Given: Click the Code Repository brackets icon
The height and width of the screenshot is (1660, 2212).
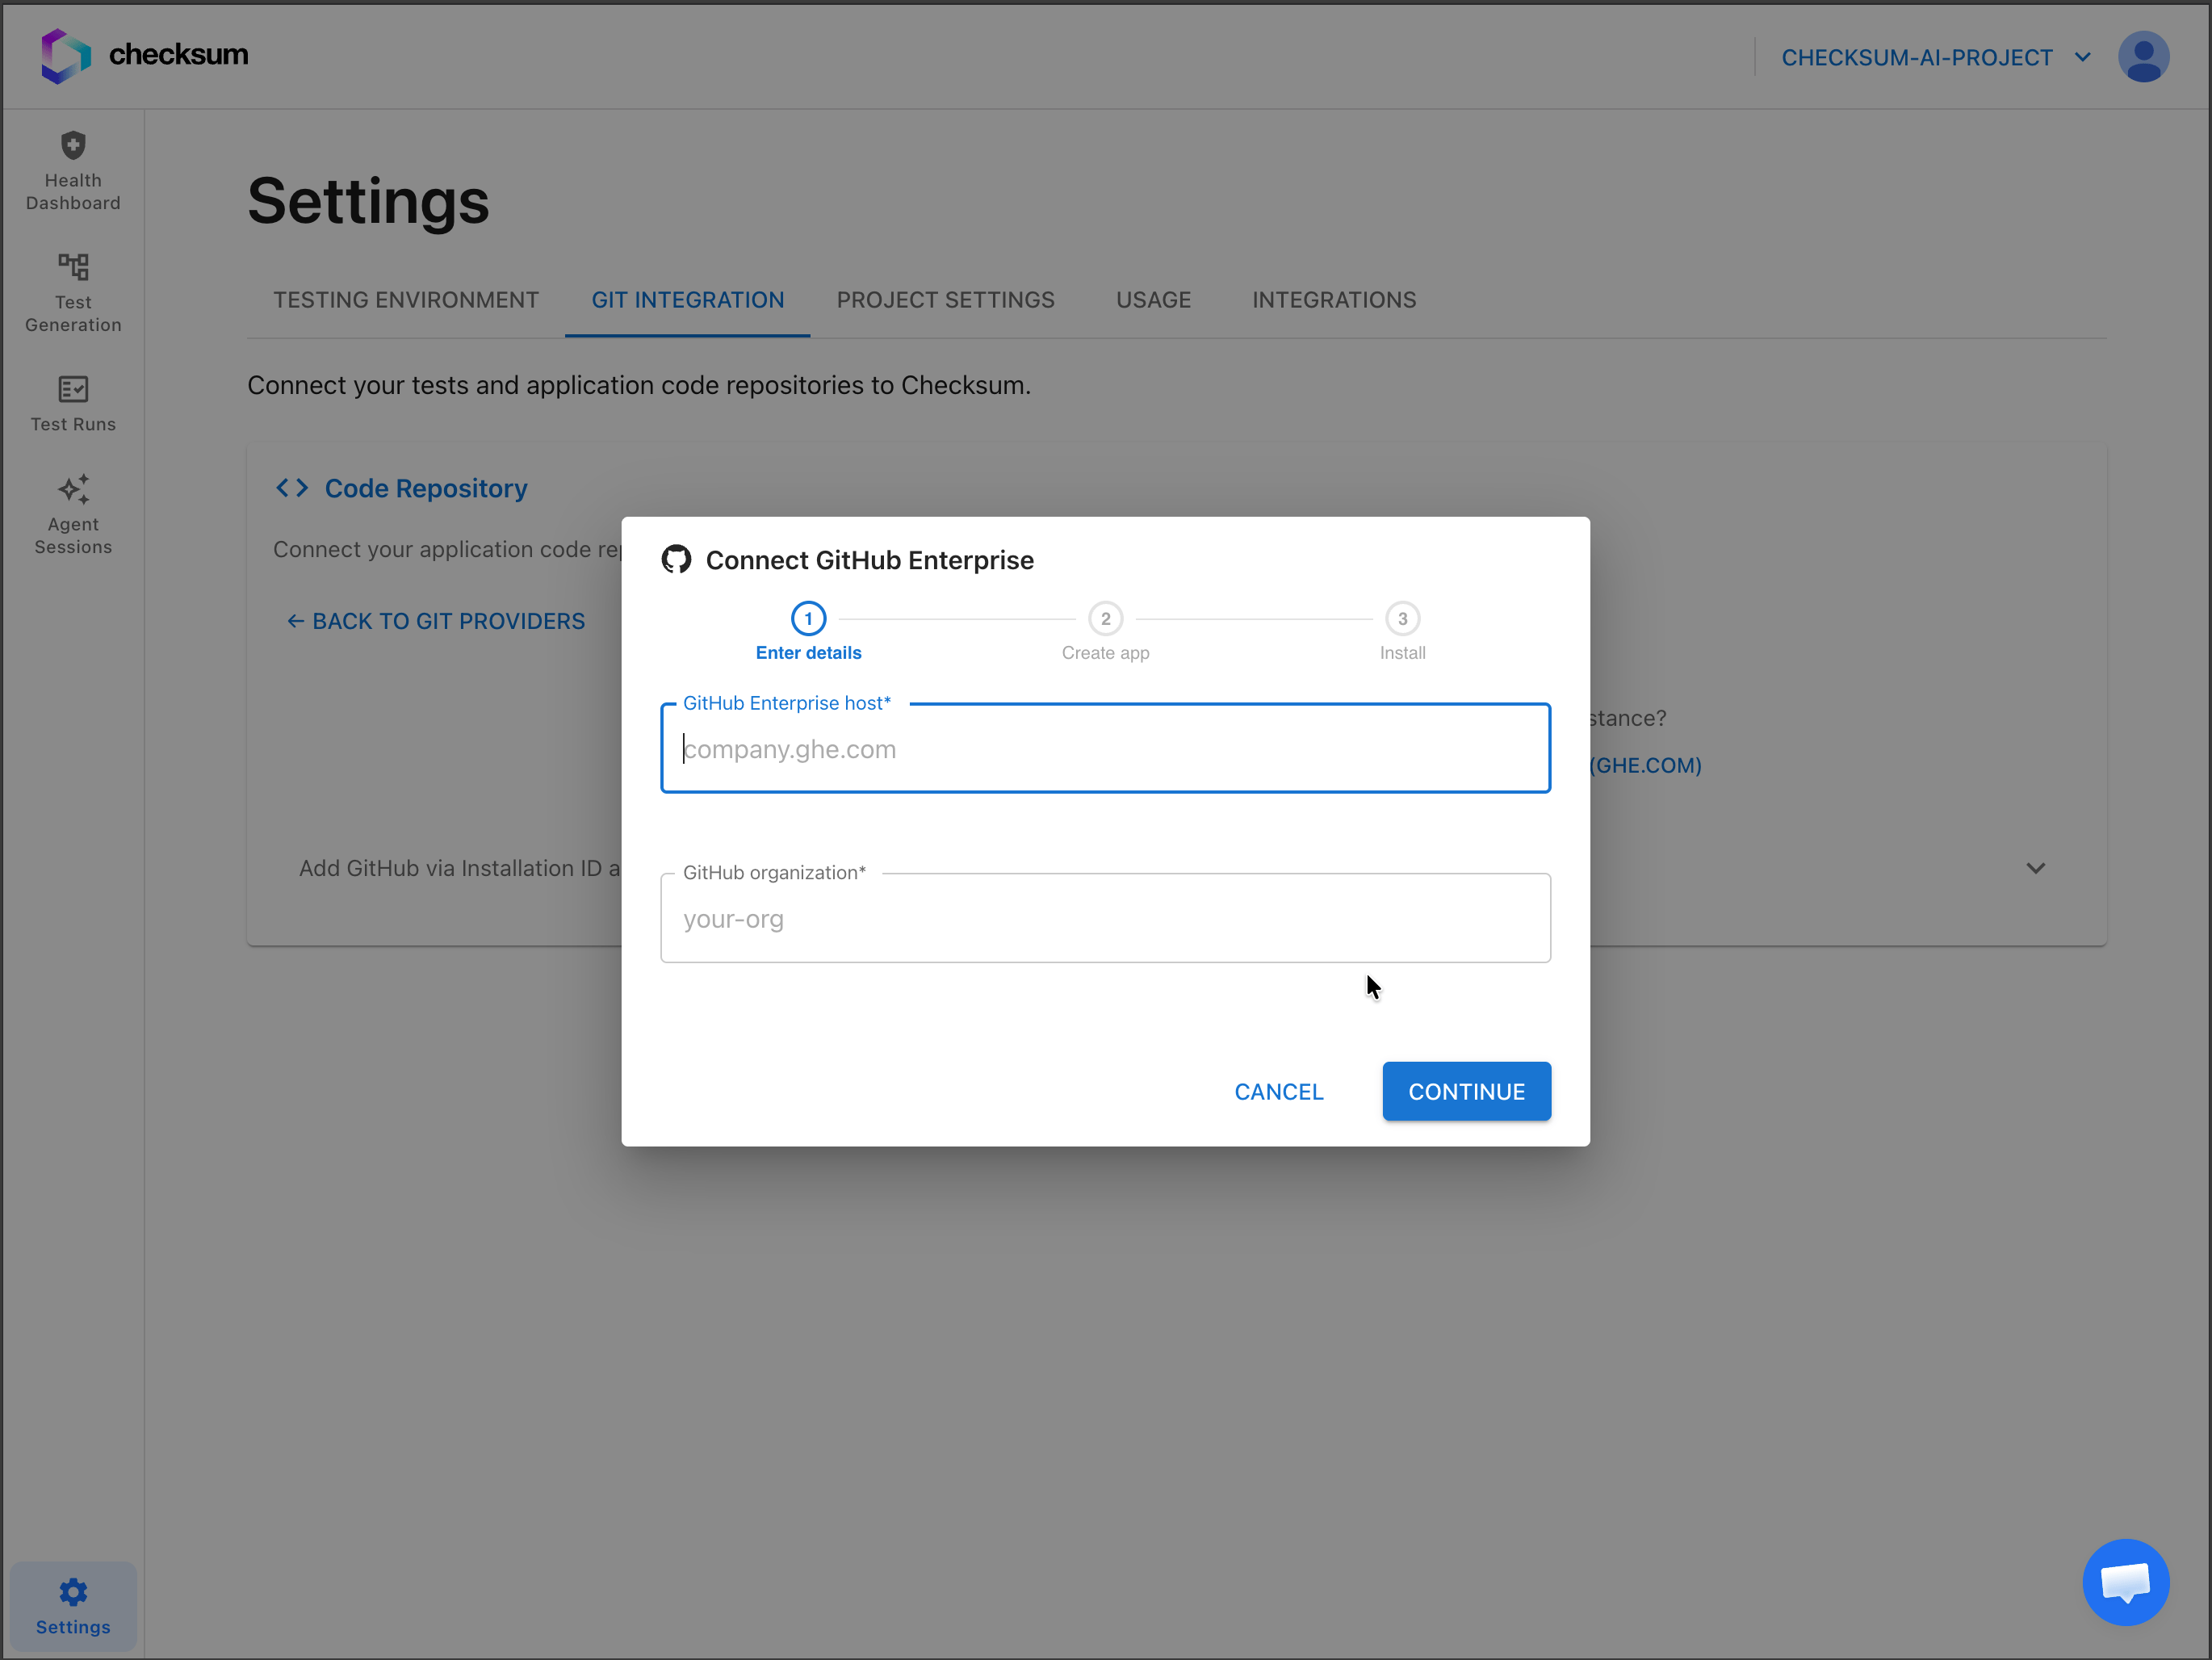Looking at the screenshot, I should pyautogui.click(x=292, y=488).
